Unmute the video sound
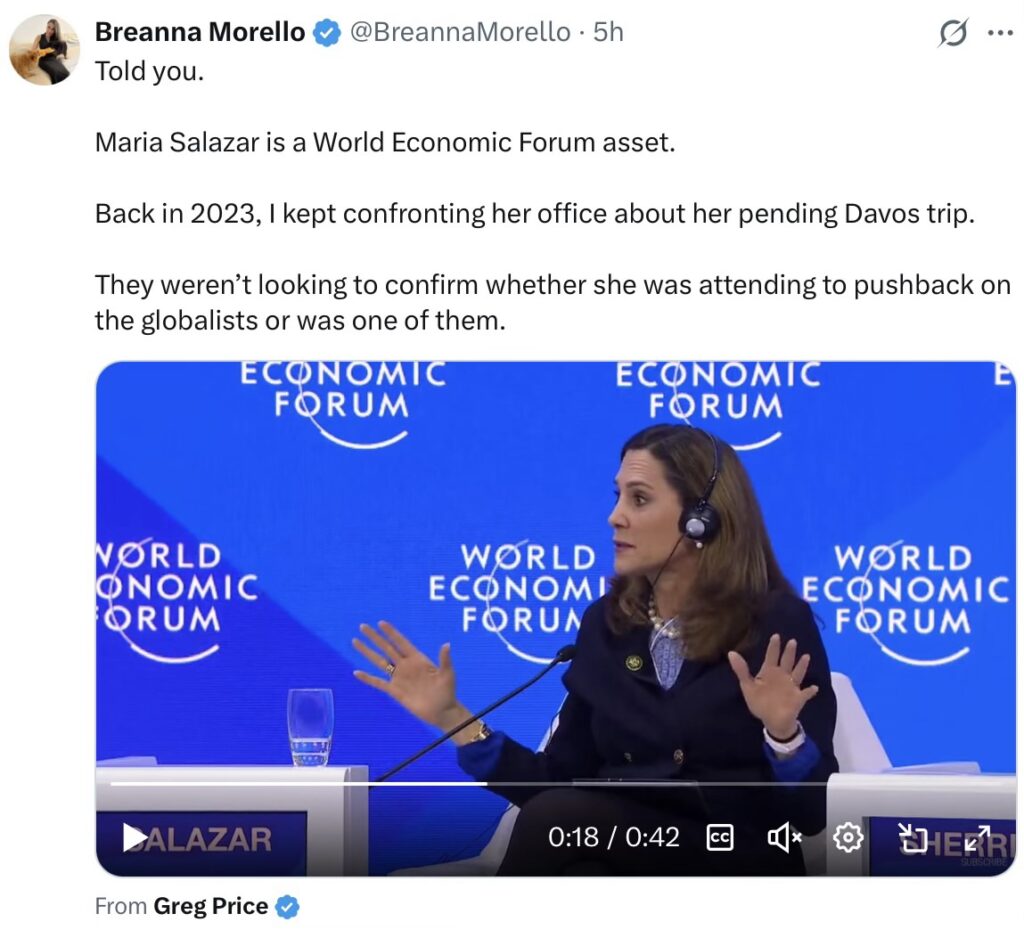This screenshot has height=930, width=1024. click(x=784, y=838)
